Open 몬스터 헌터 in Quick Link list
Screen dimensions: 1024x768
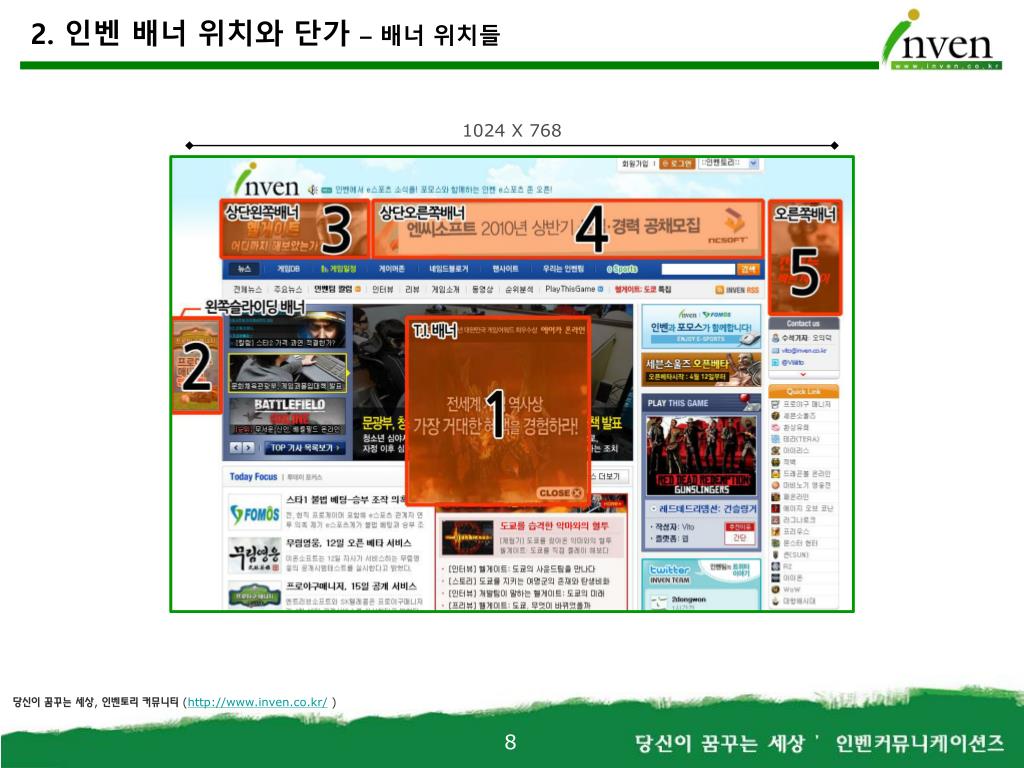click(800, 543)
